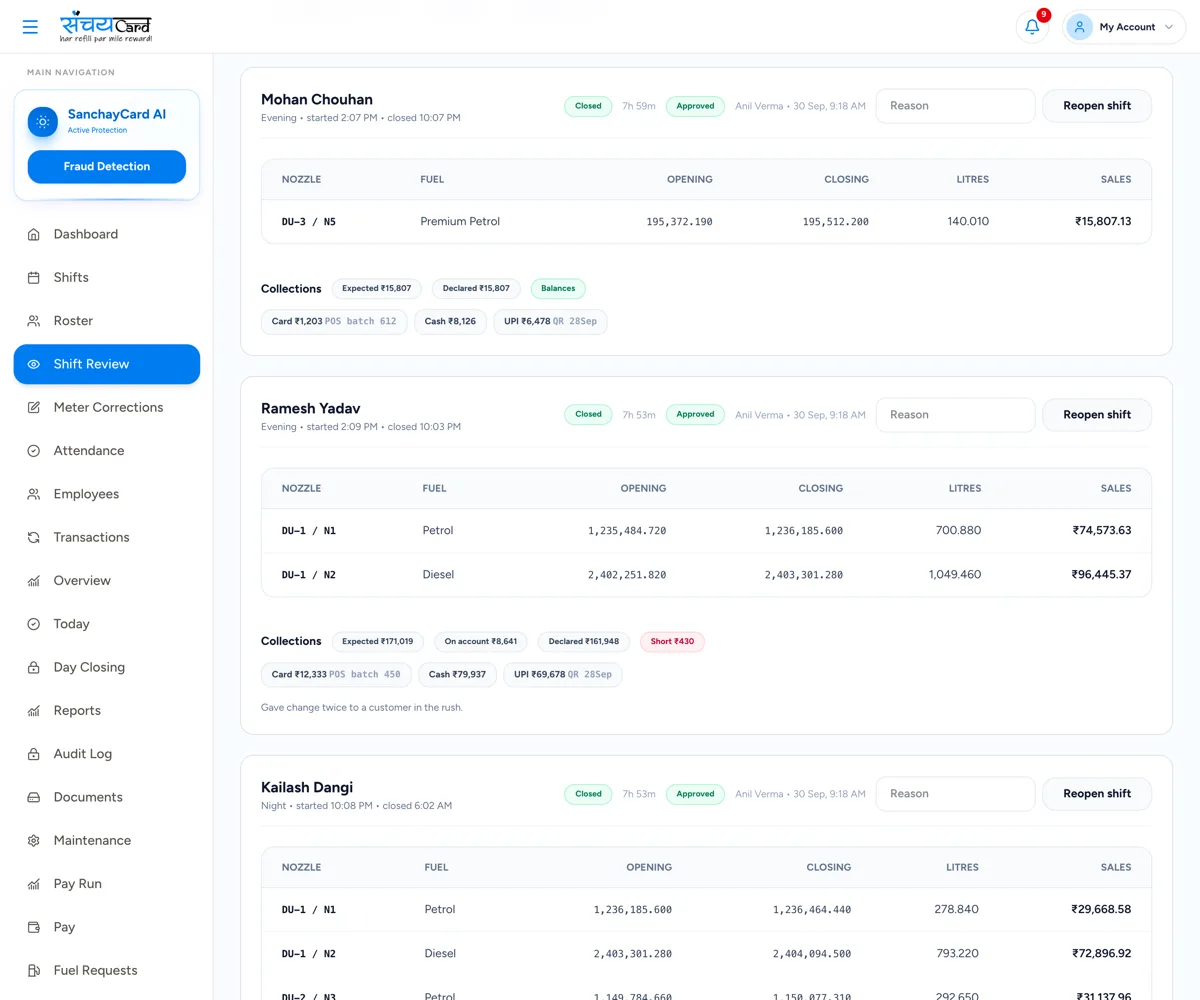This screenshot has width=1200, height=1000.
Task: Select Shift Review in sidebar
Action: coord(107,364)
